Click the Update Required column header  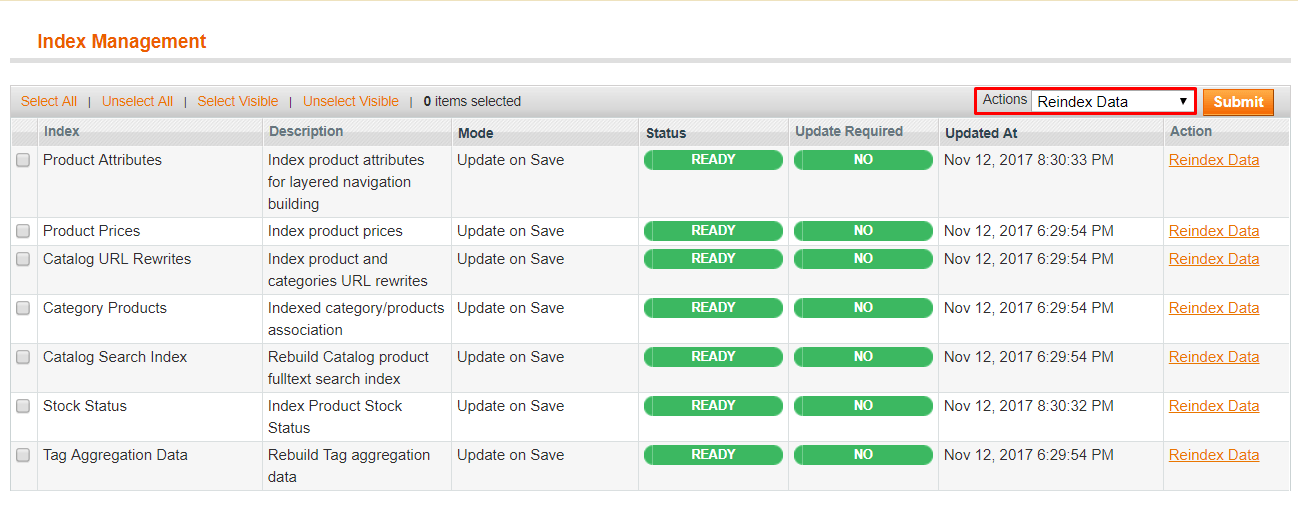pyautogui.click(x=848, y=131)
